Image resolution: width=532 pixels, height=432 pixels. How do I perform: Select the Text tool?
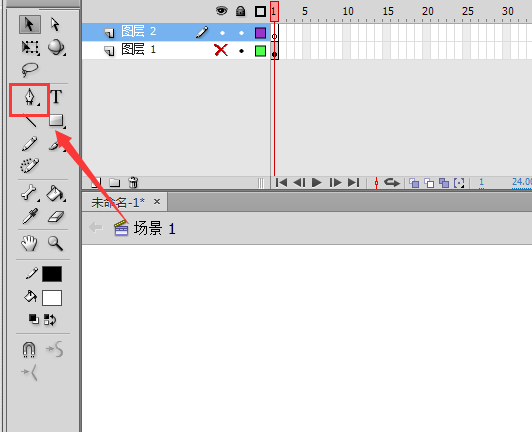click(x=56, y=97)
